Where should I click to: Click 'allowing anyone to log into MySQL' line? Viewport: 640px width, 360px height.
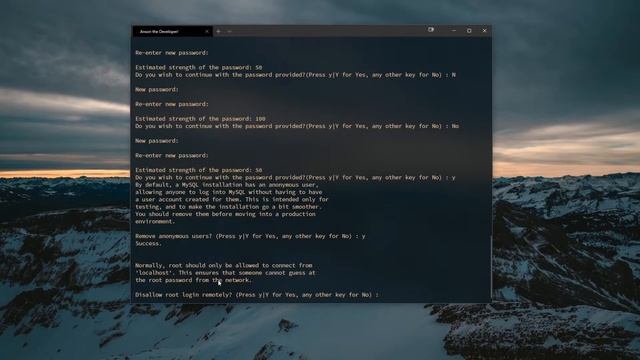(229, 192)
